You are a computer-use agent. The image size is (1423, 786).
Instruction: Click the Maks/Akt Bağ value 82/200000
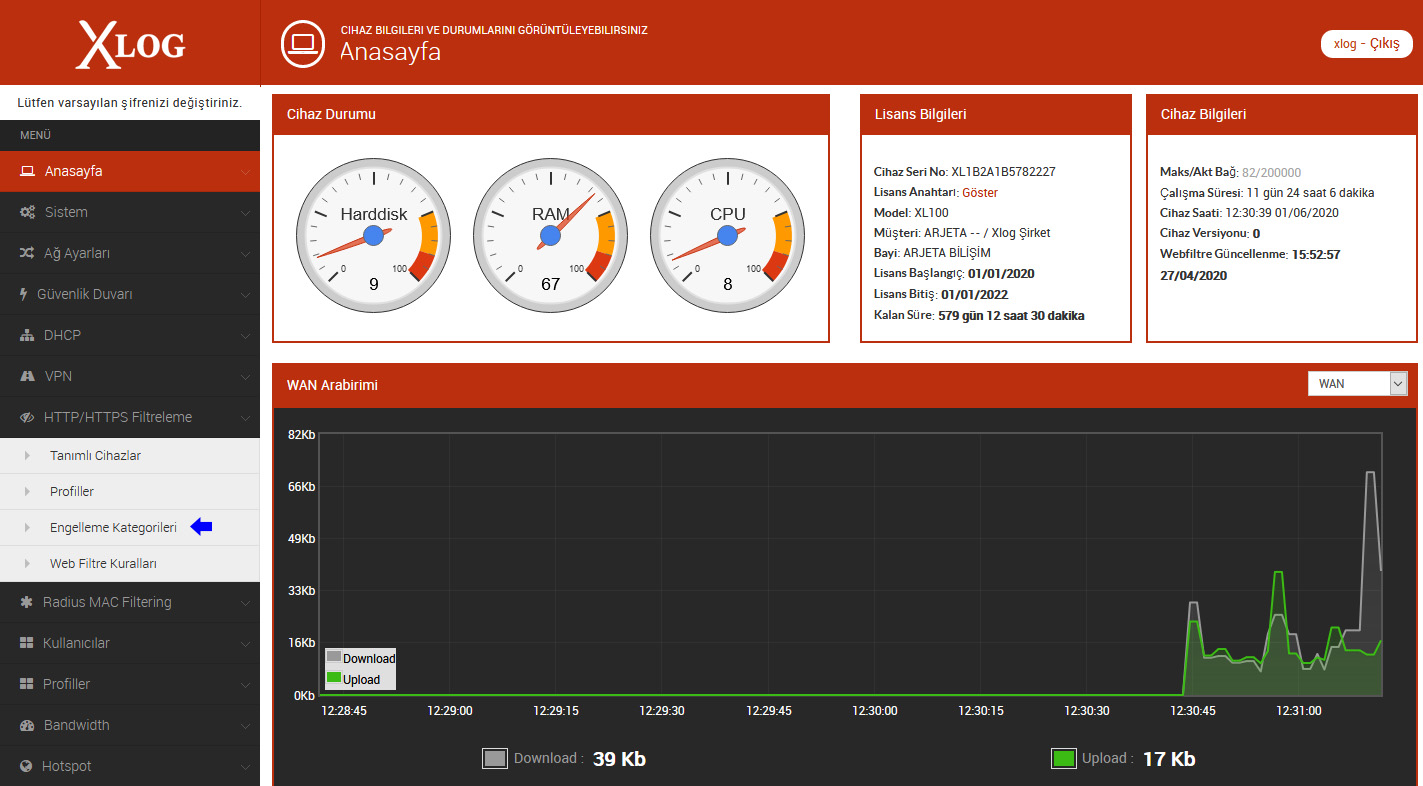[x=1272, y=172]
